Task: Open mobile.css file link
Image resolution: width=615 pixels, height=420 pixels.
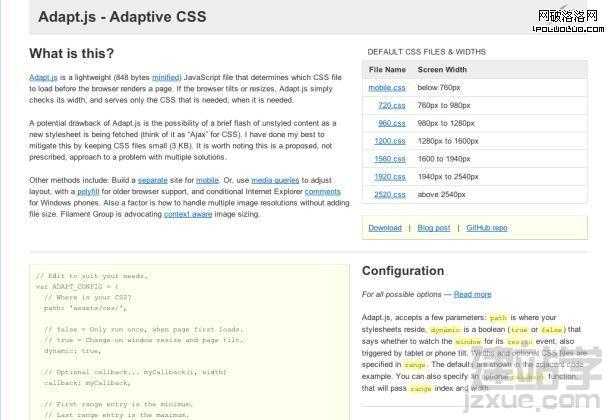Action: tap(387, 87)
